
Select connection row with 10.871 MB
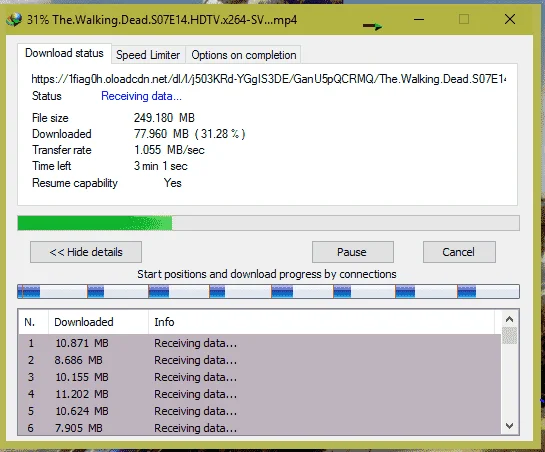[260, 343]
